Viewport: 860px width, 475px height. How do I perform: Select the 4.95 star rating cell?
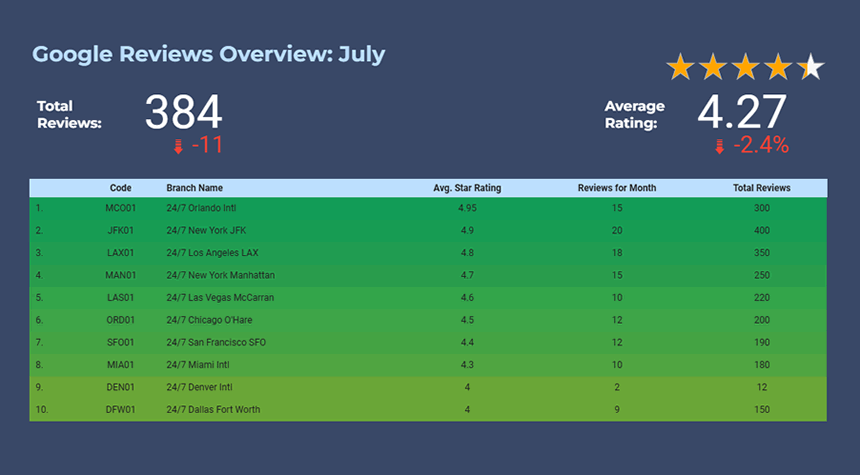tap(467, 208)
